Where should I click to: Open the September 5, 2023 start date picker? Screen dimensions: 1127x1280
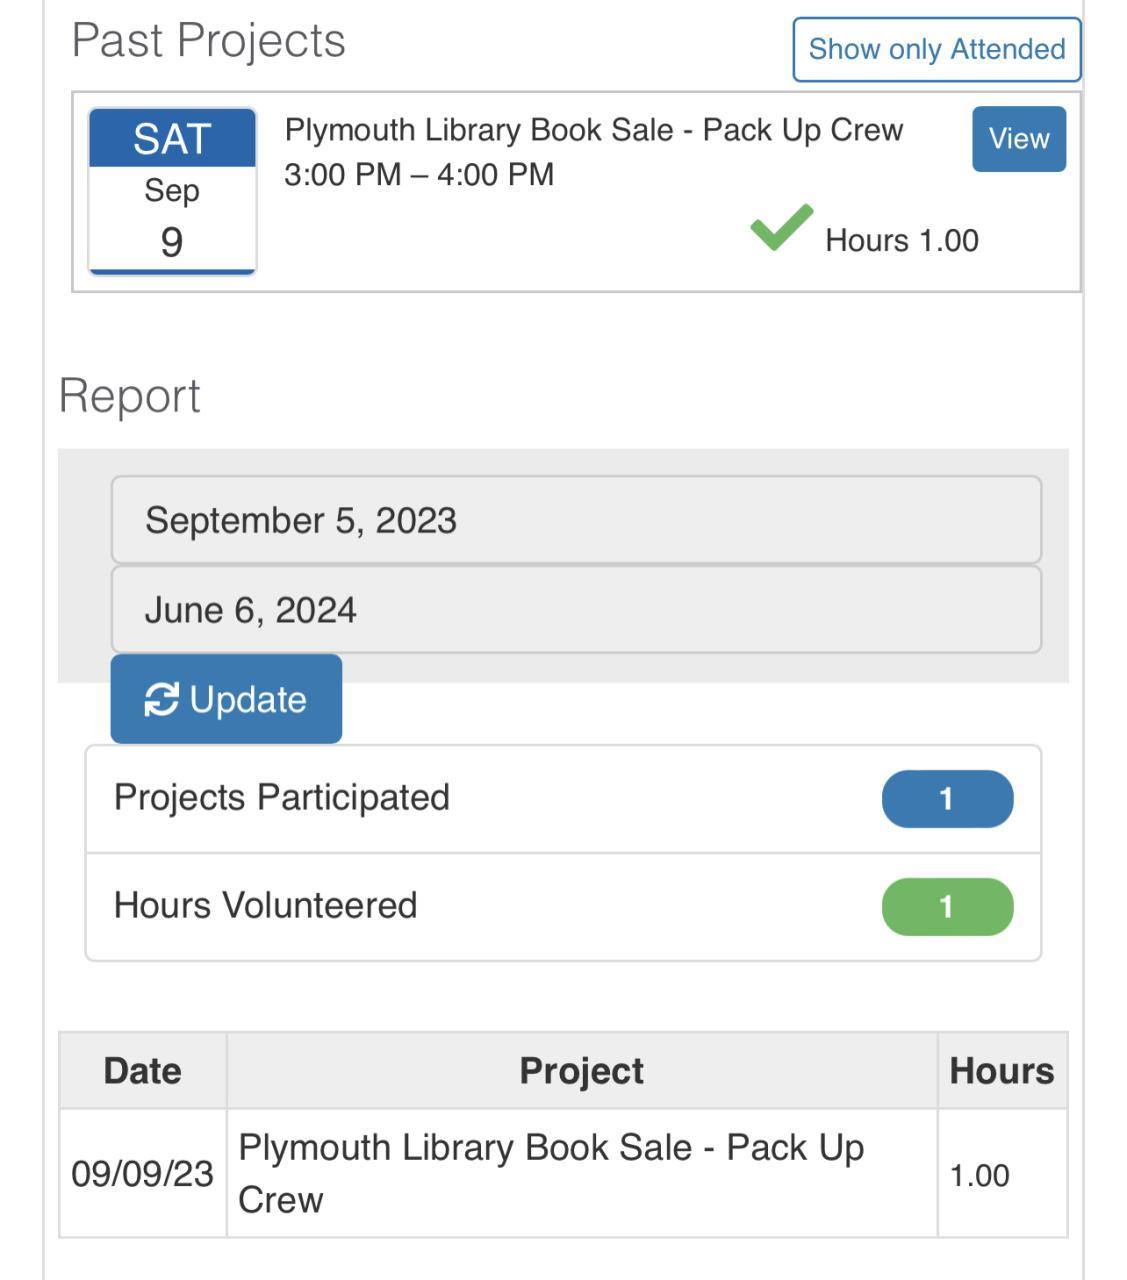click(576, 520)
